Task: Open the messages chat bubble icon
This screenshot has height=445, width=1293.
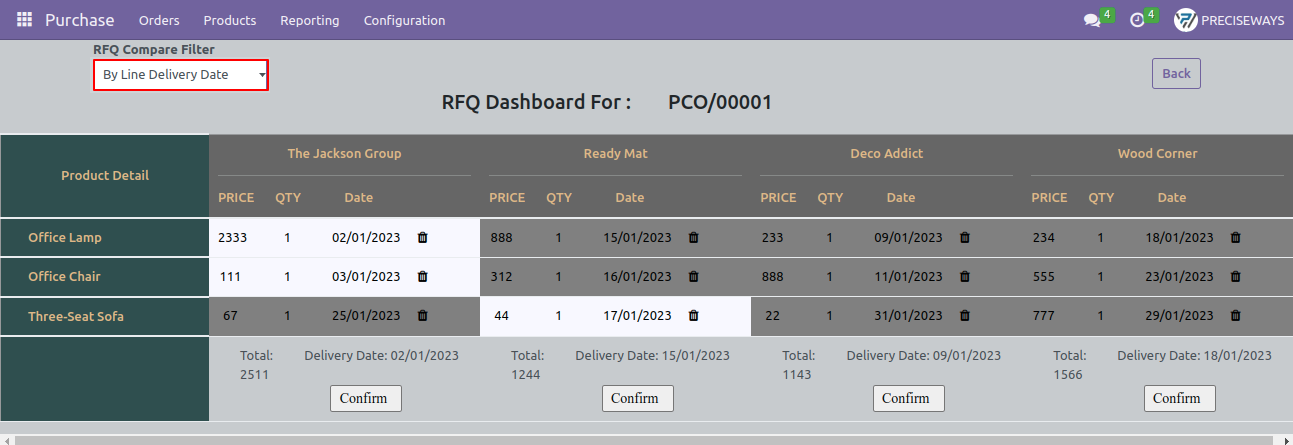Action: click(1092, 20)
